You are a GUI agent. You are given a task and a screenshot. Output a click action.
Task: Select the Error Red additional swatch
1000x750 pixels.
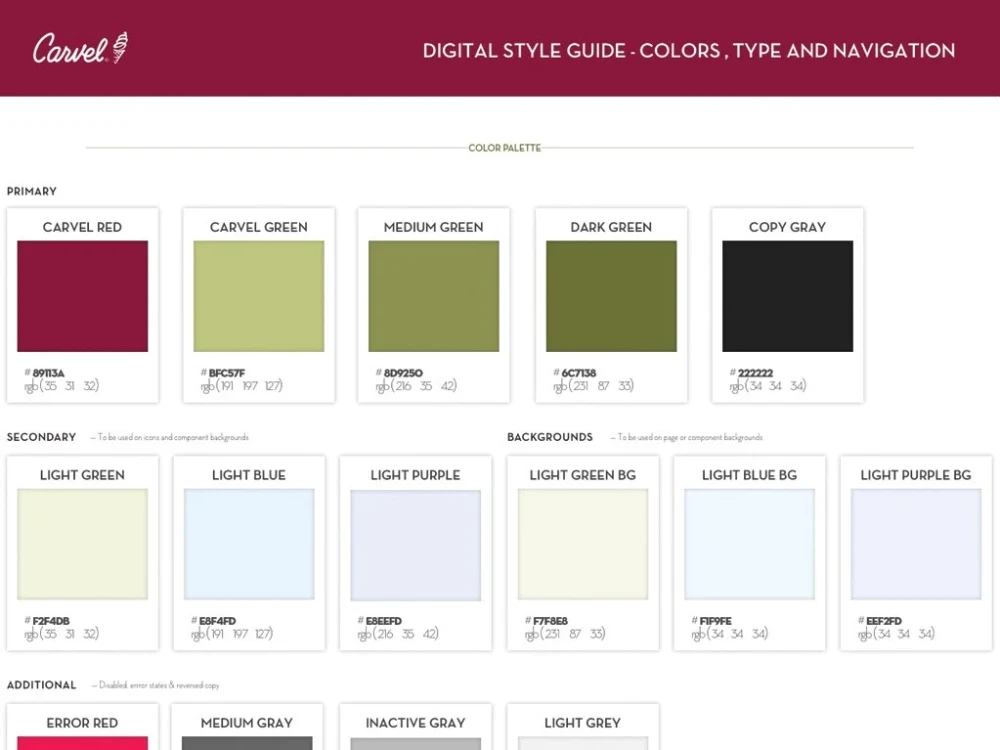coord(82,745)
